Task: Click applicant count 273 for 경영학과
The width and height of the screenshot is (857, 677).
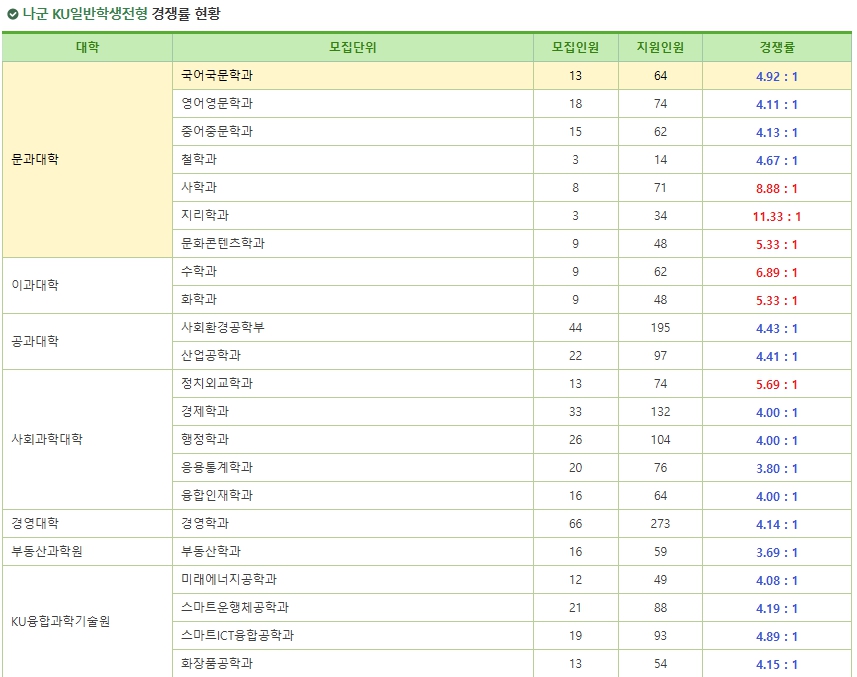Action: [x=660, y=523]
